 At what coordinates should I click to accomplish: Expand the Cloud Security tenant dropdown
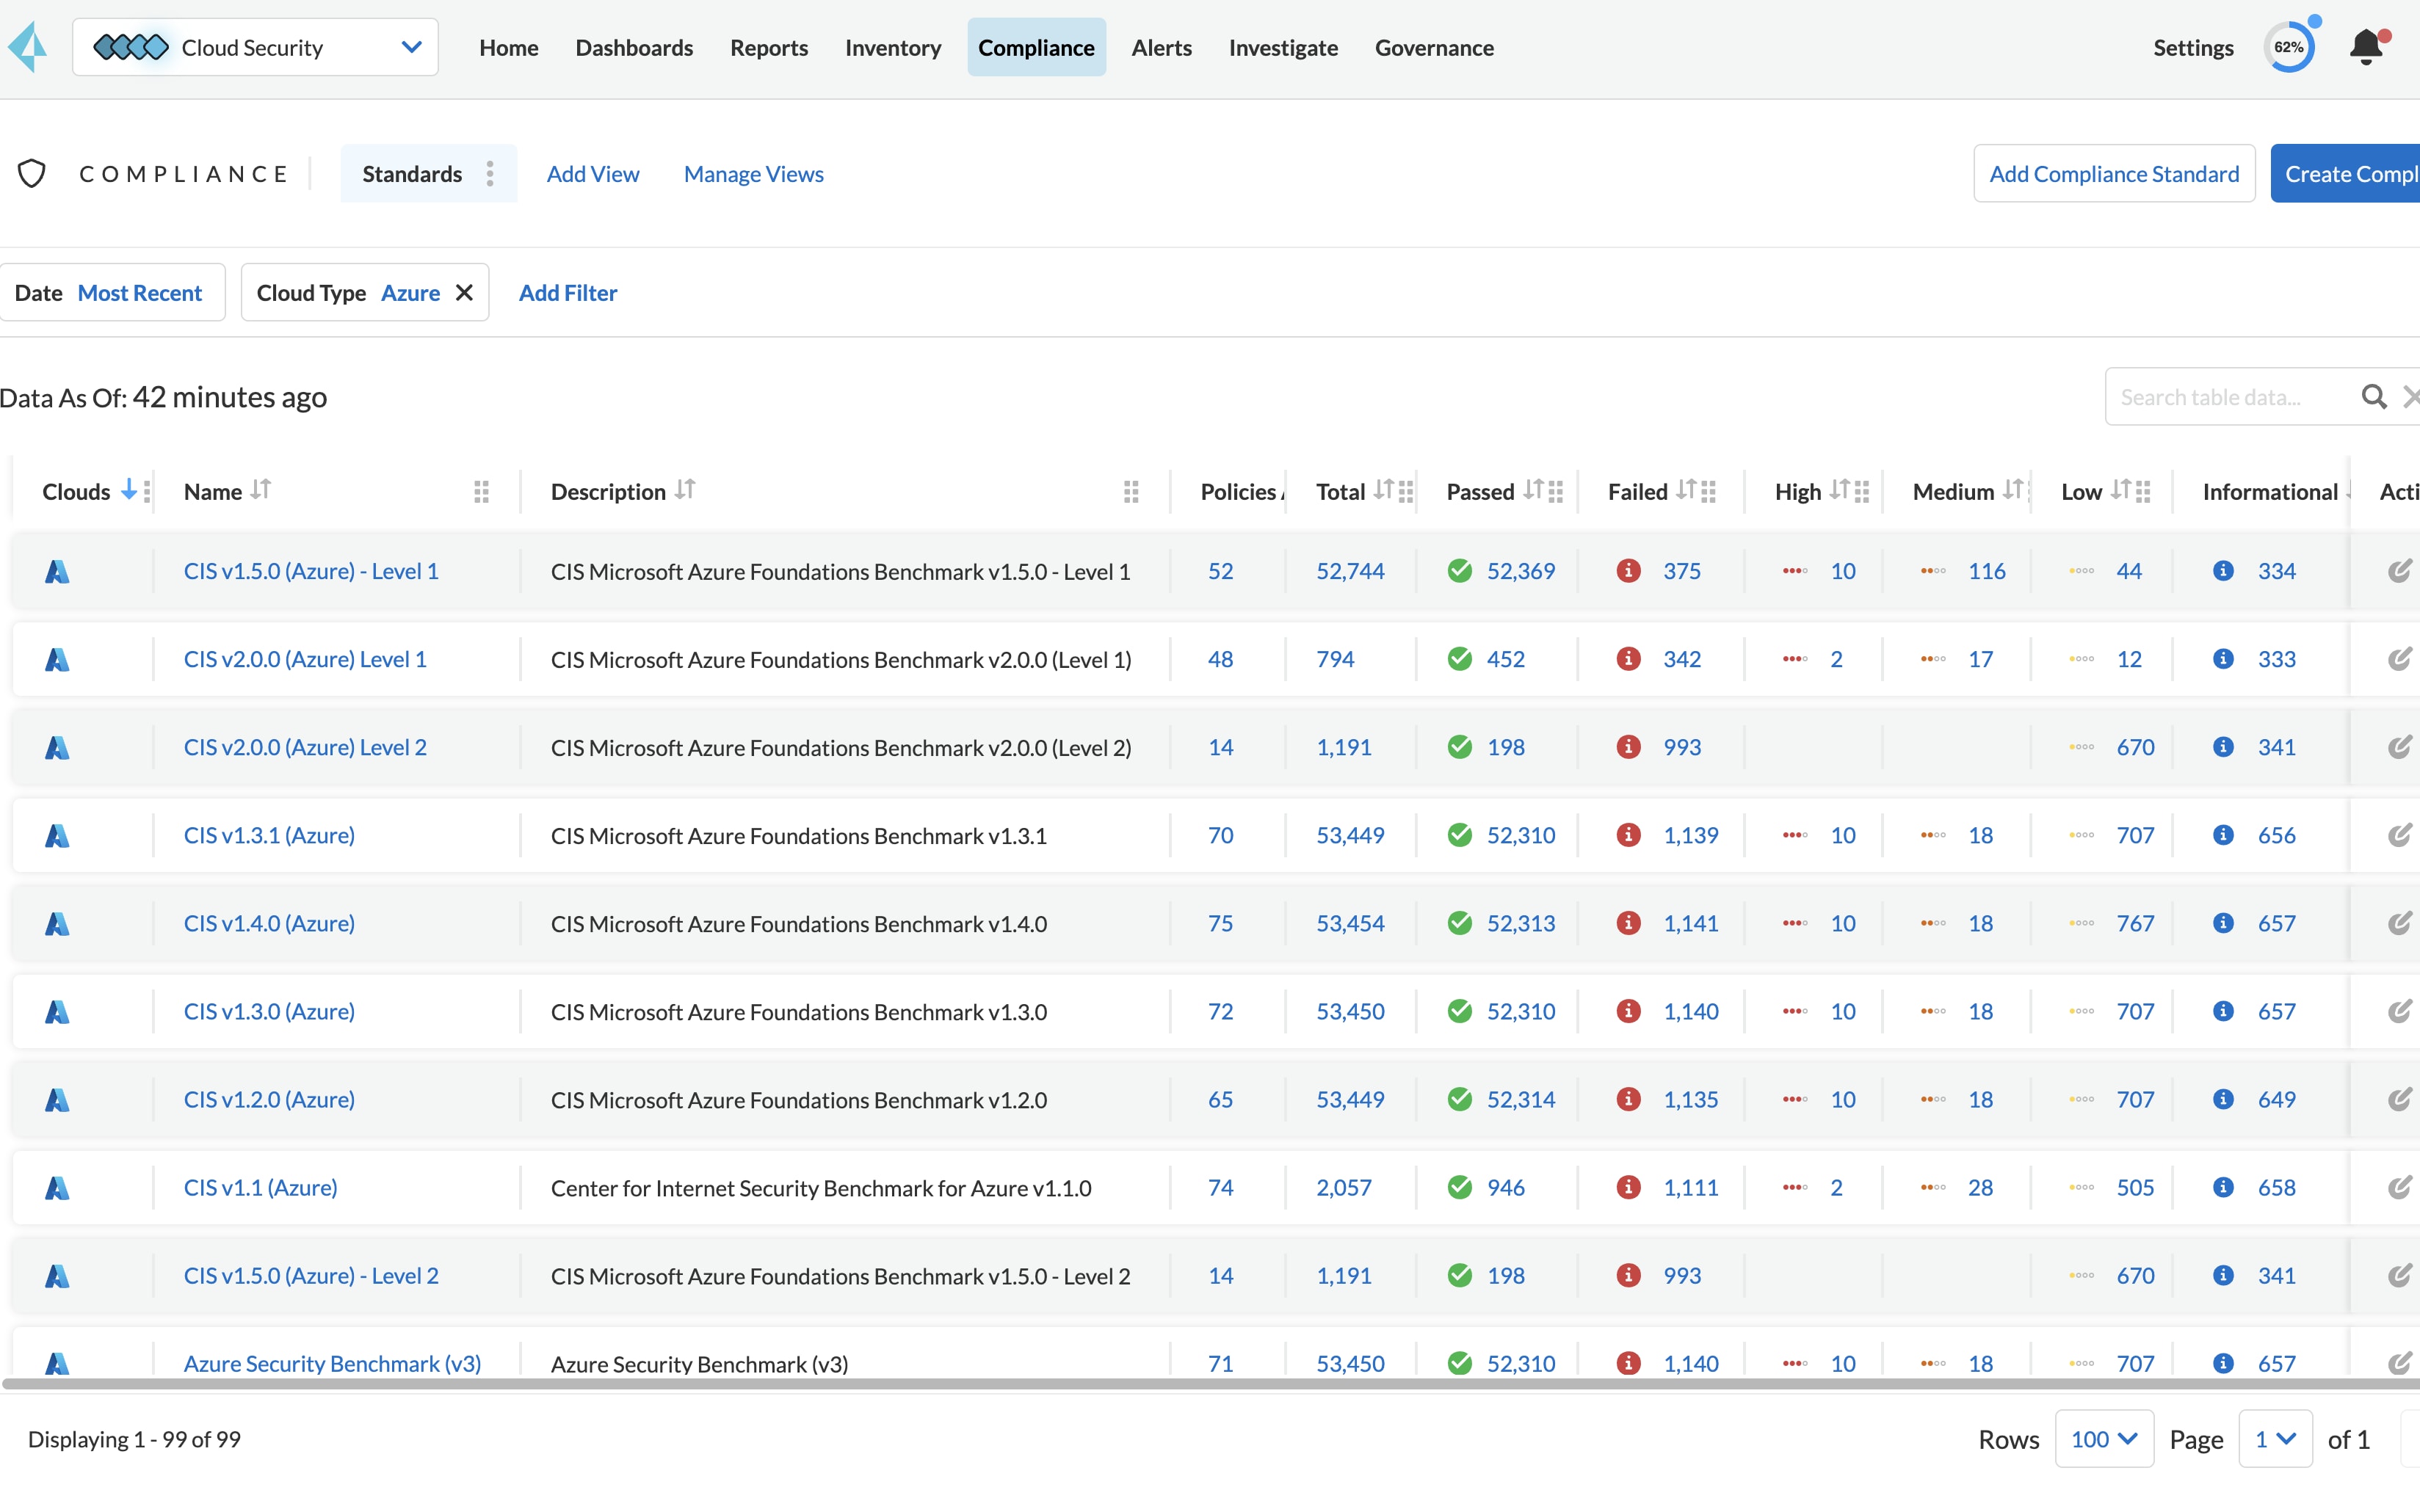[x=411, y=47]
